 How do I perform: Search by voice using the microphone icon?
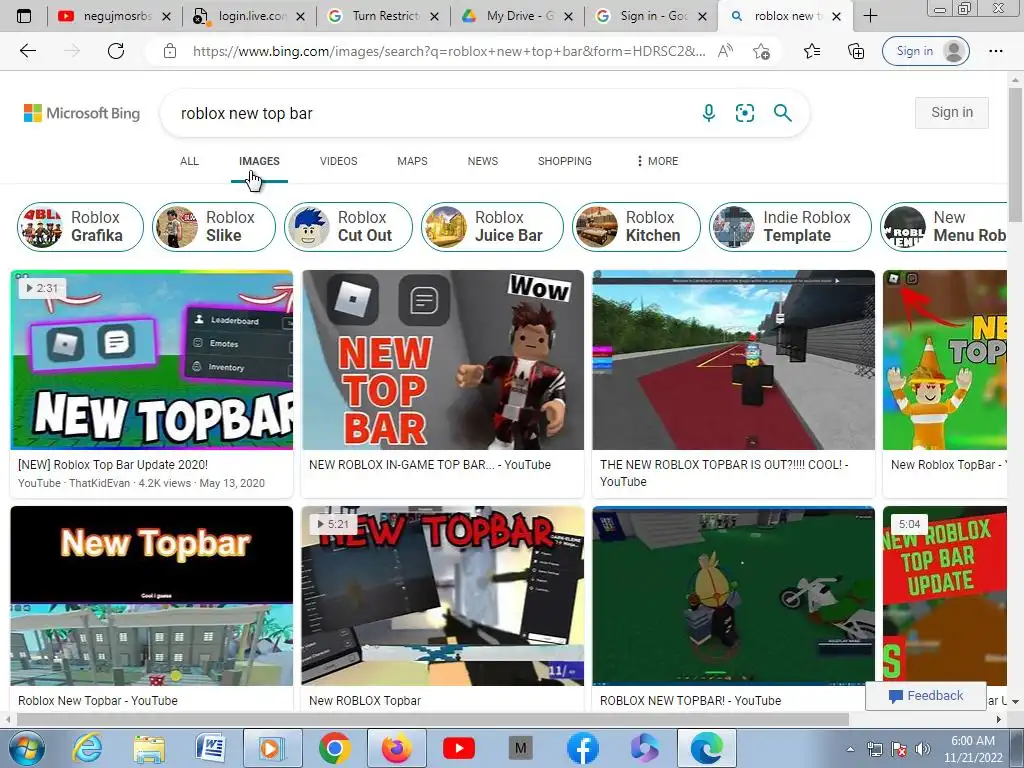[709, 113]
